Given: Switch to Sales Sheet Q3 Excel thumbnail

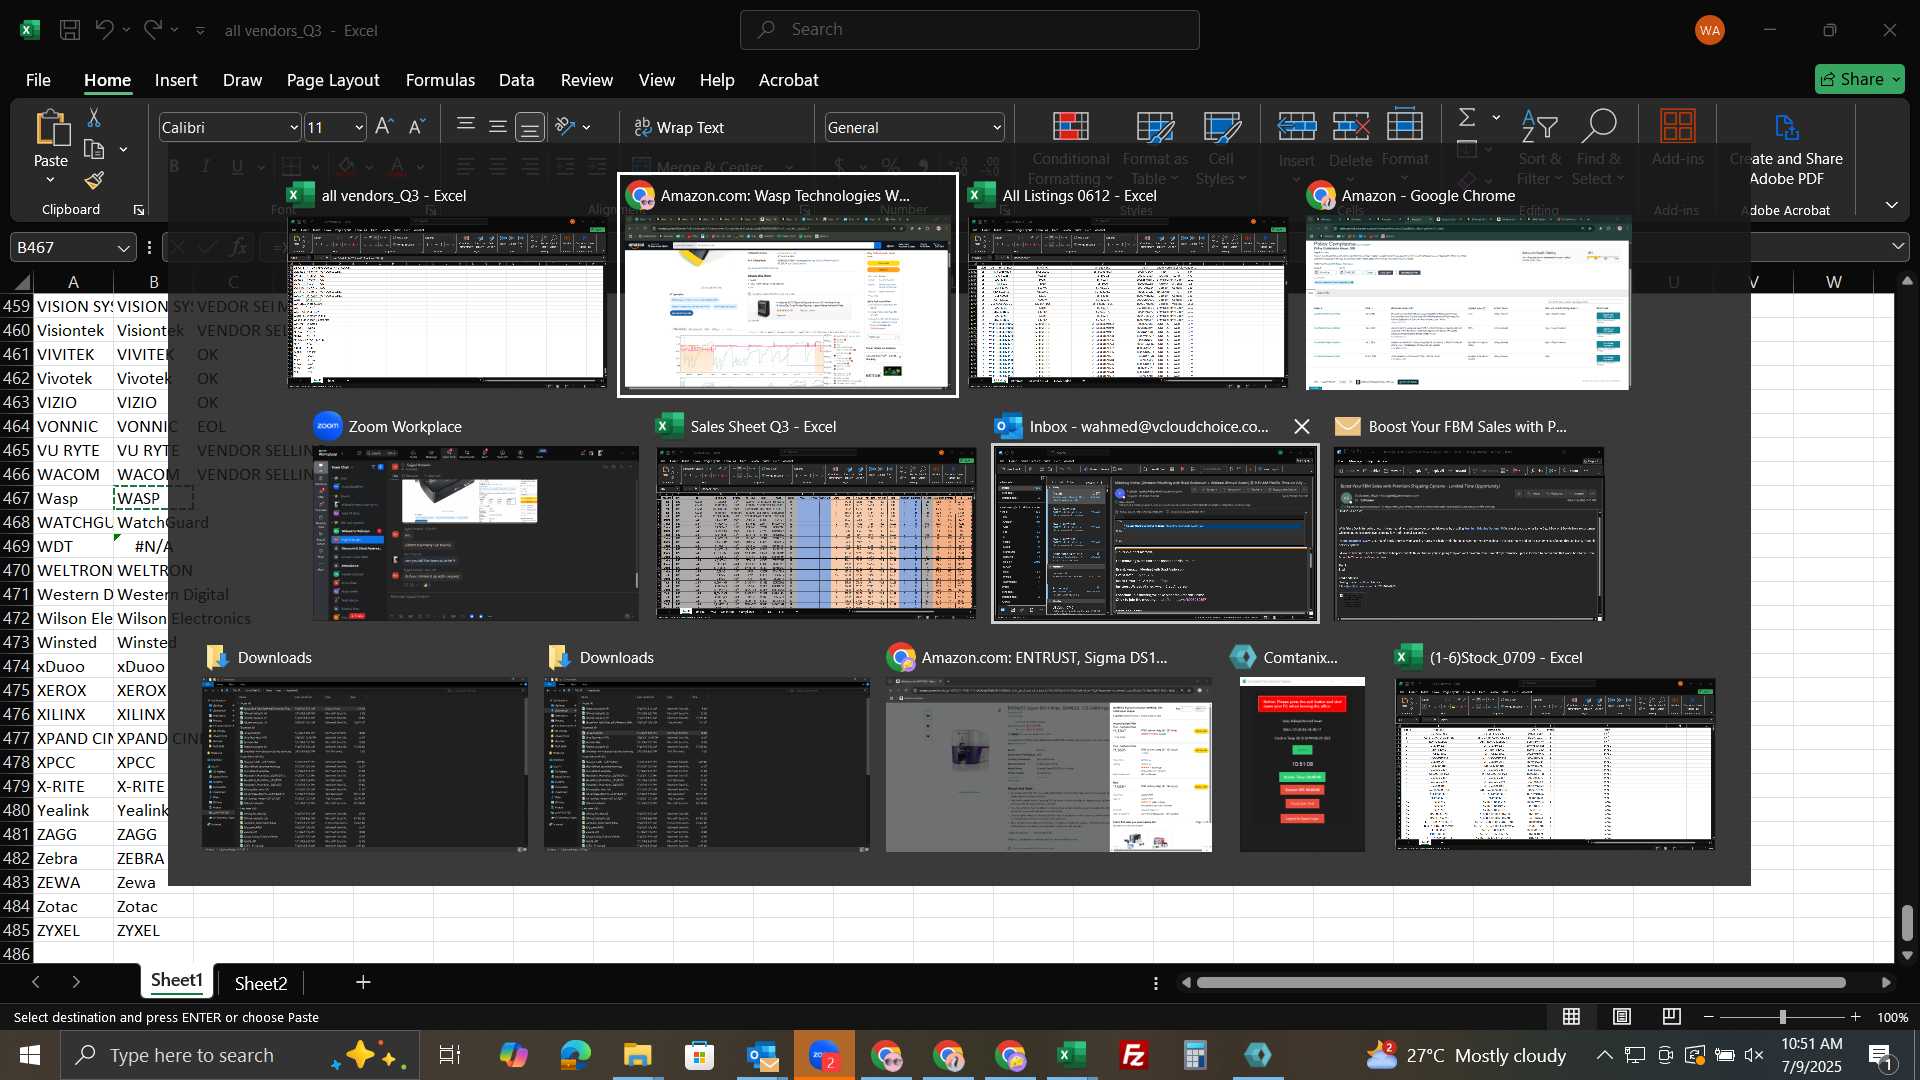Looking at the screenshot, I should (816, 534).
